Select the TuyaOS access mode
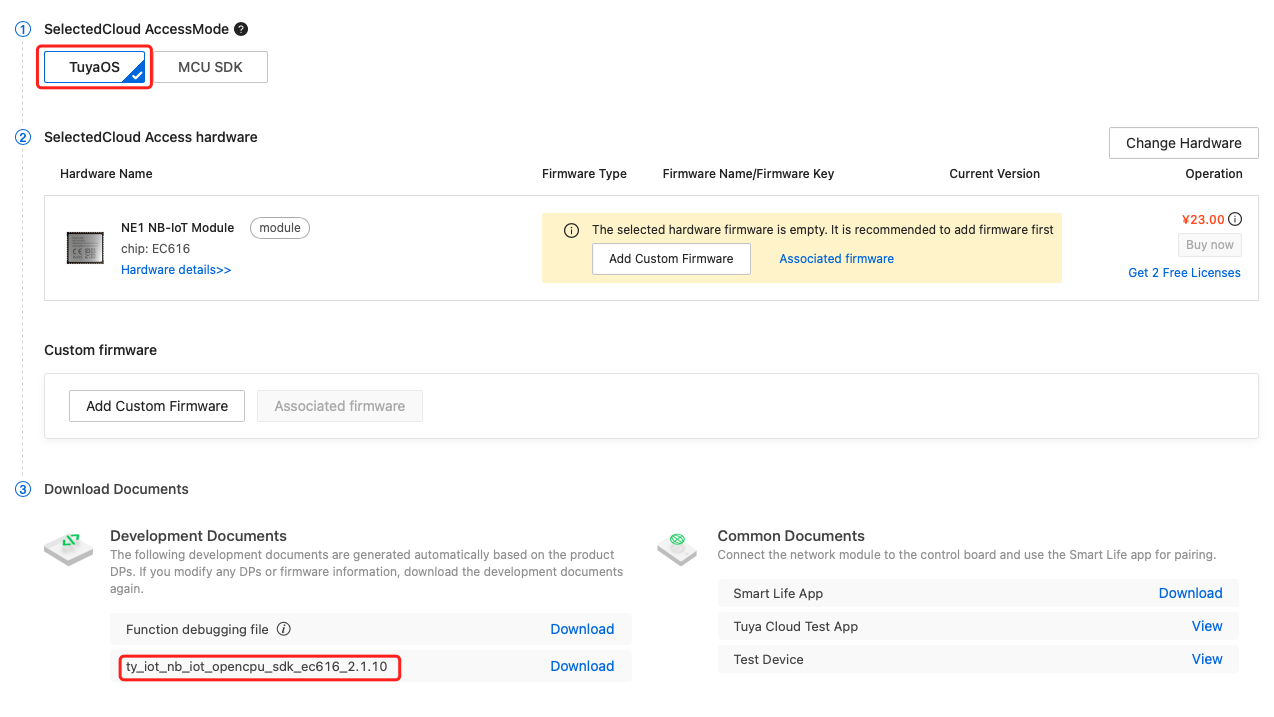This screenshot has width=1274, height=717. (x=95, y=67)
